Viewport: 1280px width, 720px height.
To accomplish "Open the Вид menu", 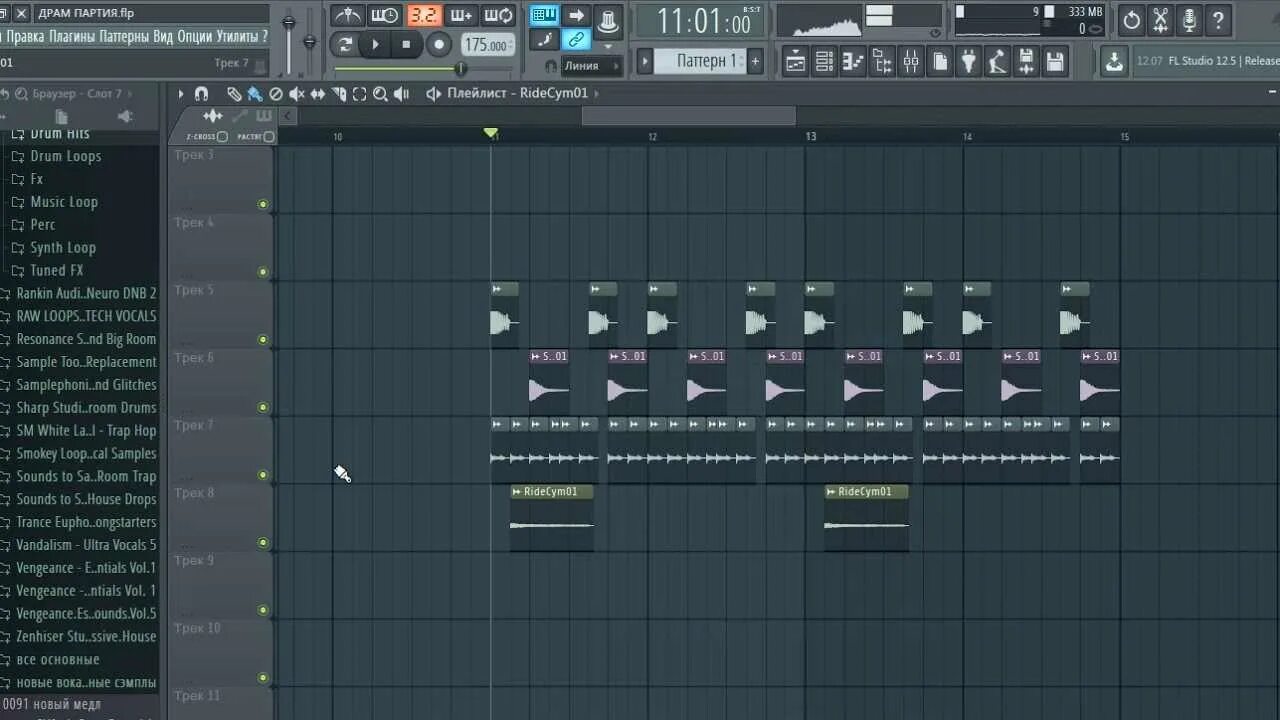I will point(163,37).
